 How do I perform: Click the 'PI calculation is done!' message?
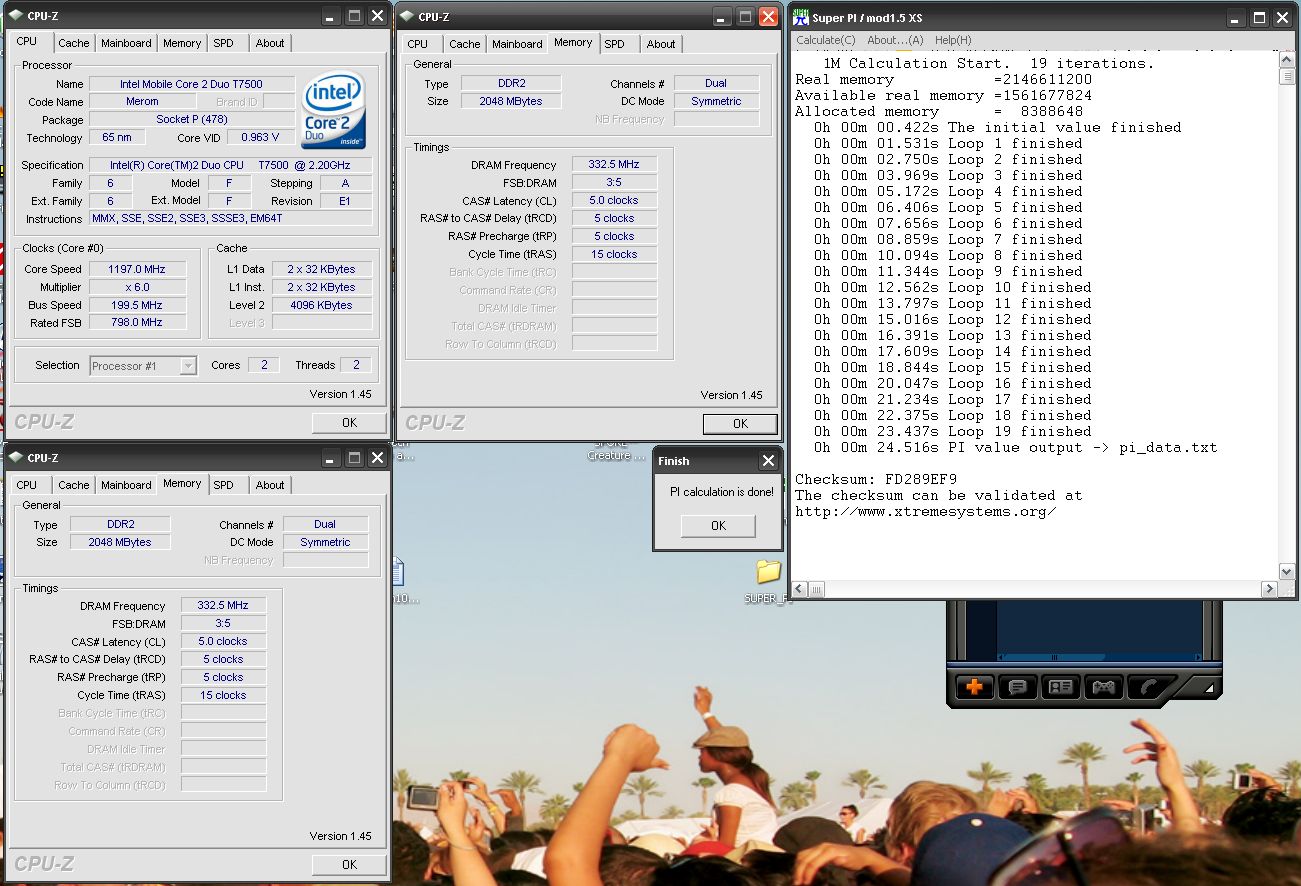(x=721, y=492)
